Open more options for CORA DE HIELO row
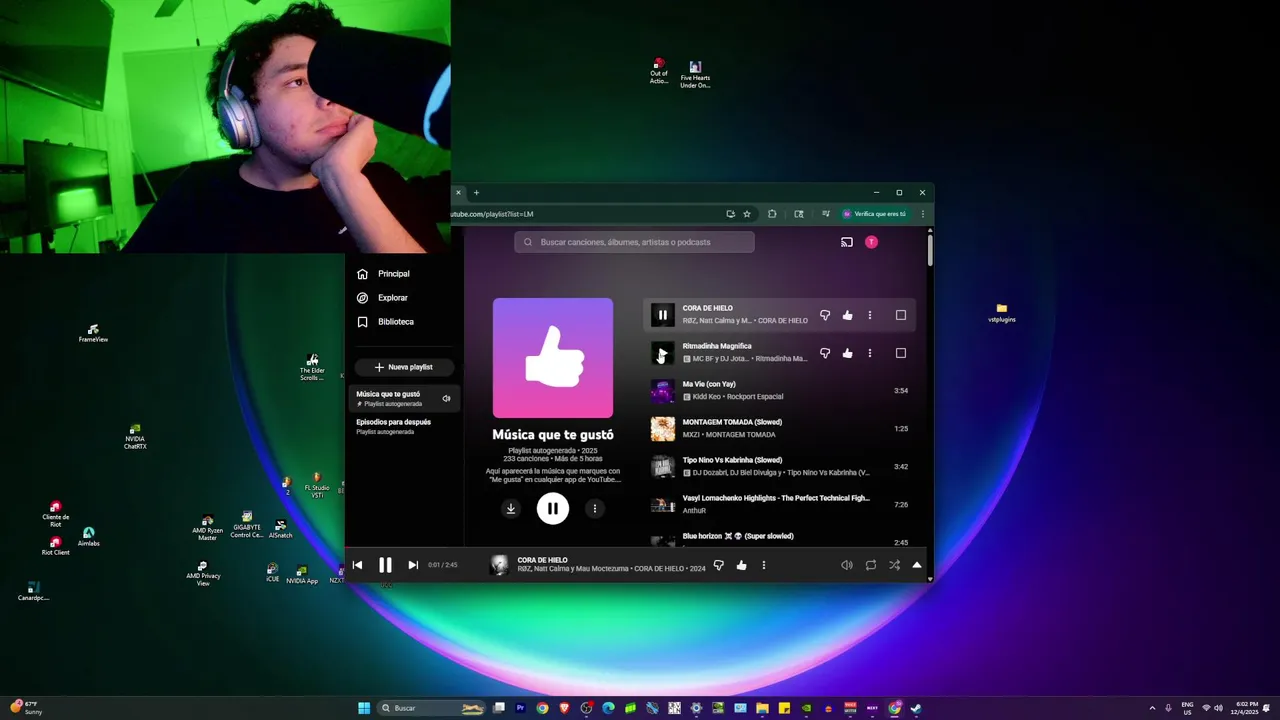The image size is (1280, 720). coord(869,315)
